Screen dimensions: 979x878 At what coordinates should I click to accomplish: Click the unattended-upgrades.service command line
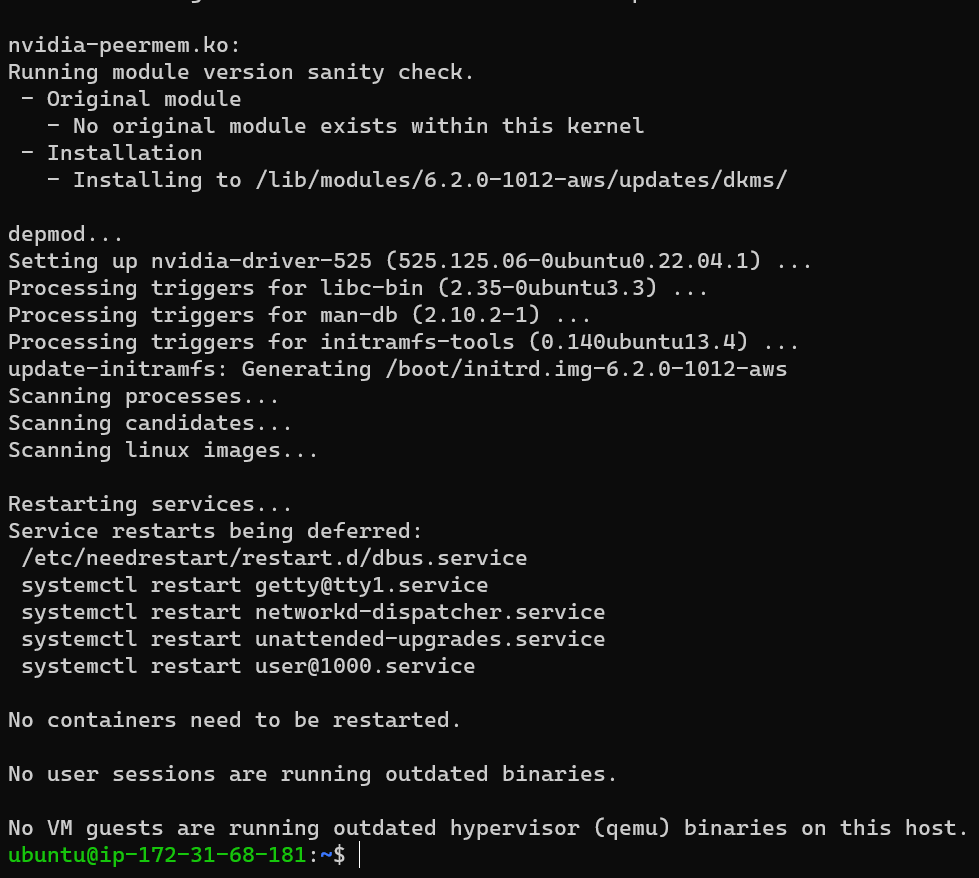coord(313,639)
